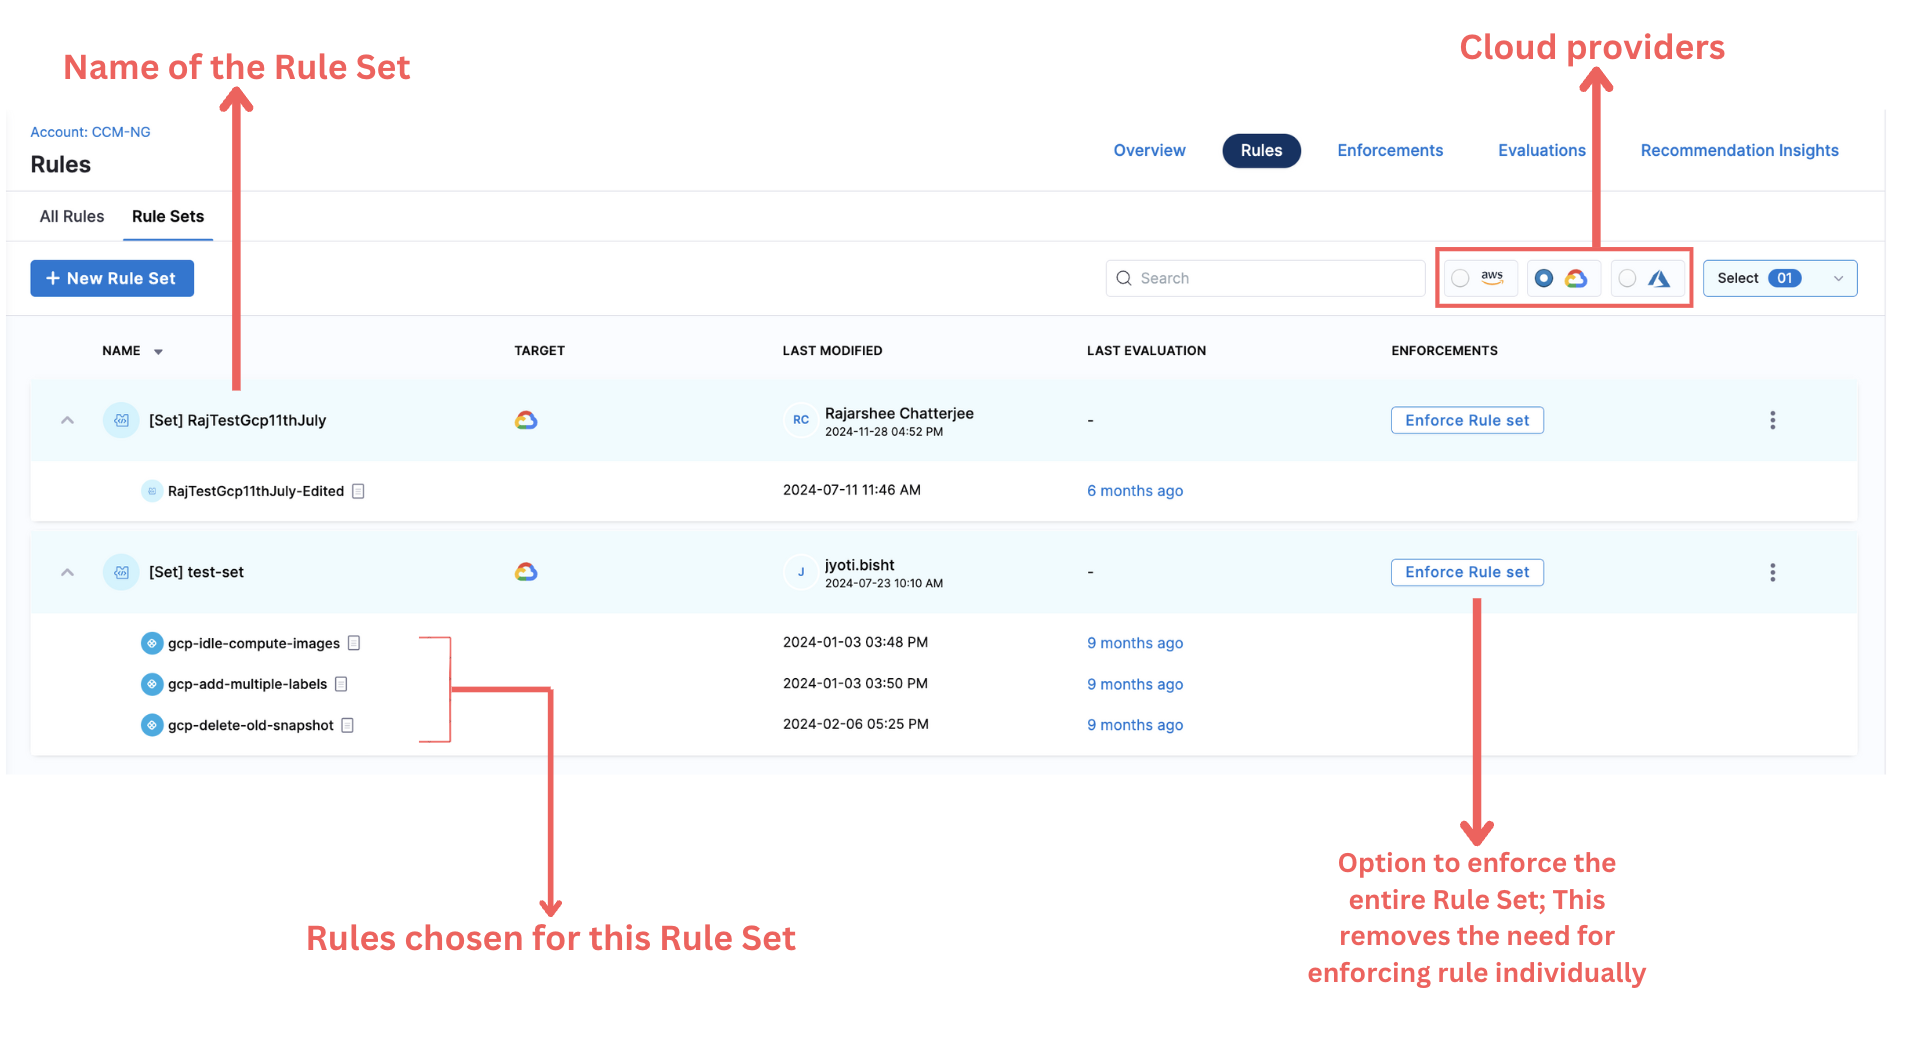Collapse the test-set rule set
The width and height of the screenshot is (1908, 1040).
67,572
